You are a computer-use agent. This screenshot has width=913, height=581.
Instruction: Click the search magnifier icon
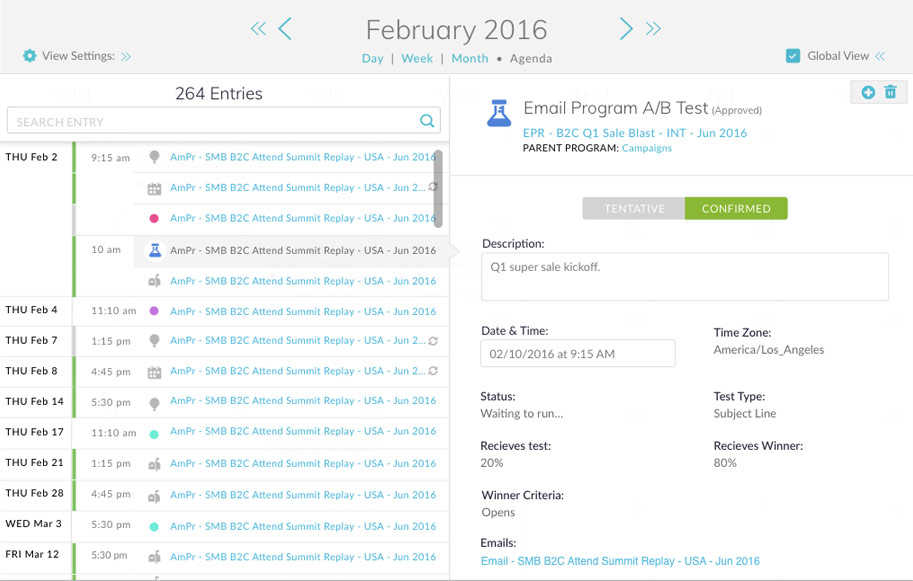427,122
